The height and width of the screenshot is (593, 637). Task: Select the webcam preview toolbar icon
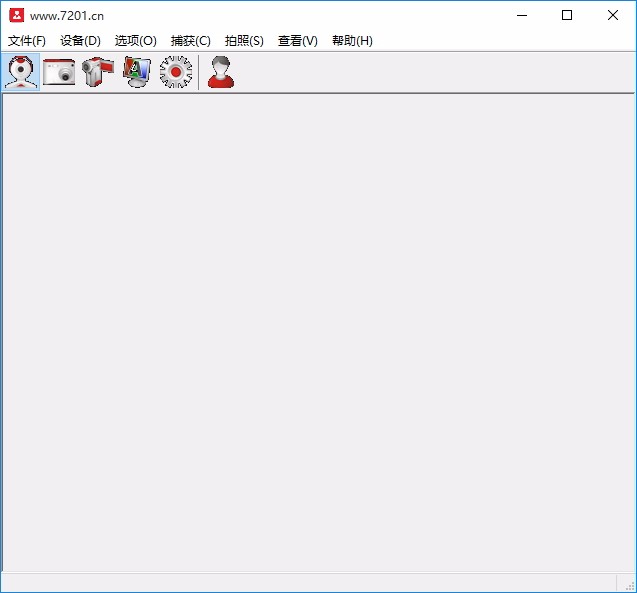(20, 72)
